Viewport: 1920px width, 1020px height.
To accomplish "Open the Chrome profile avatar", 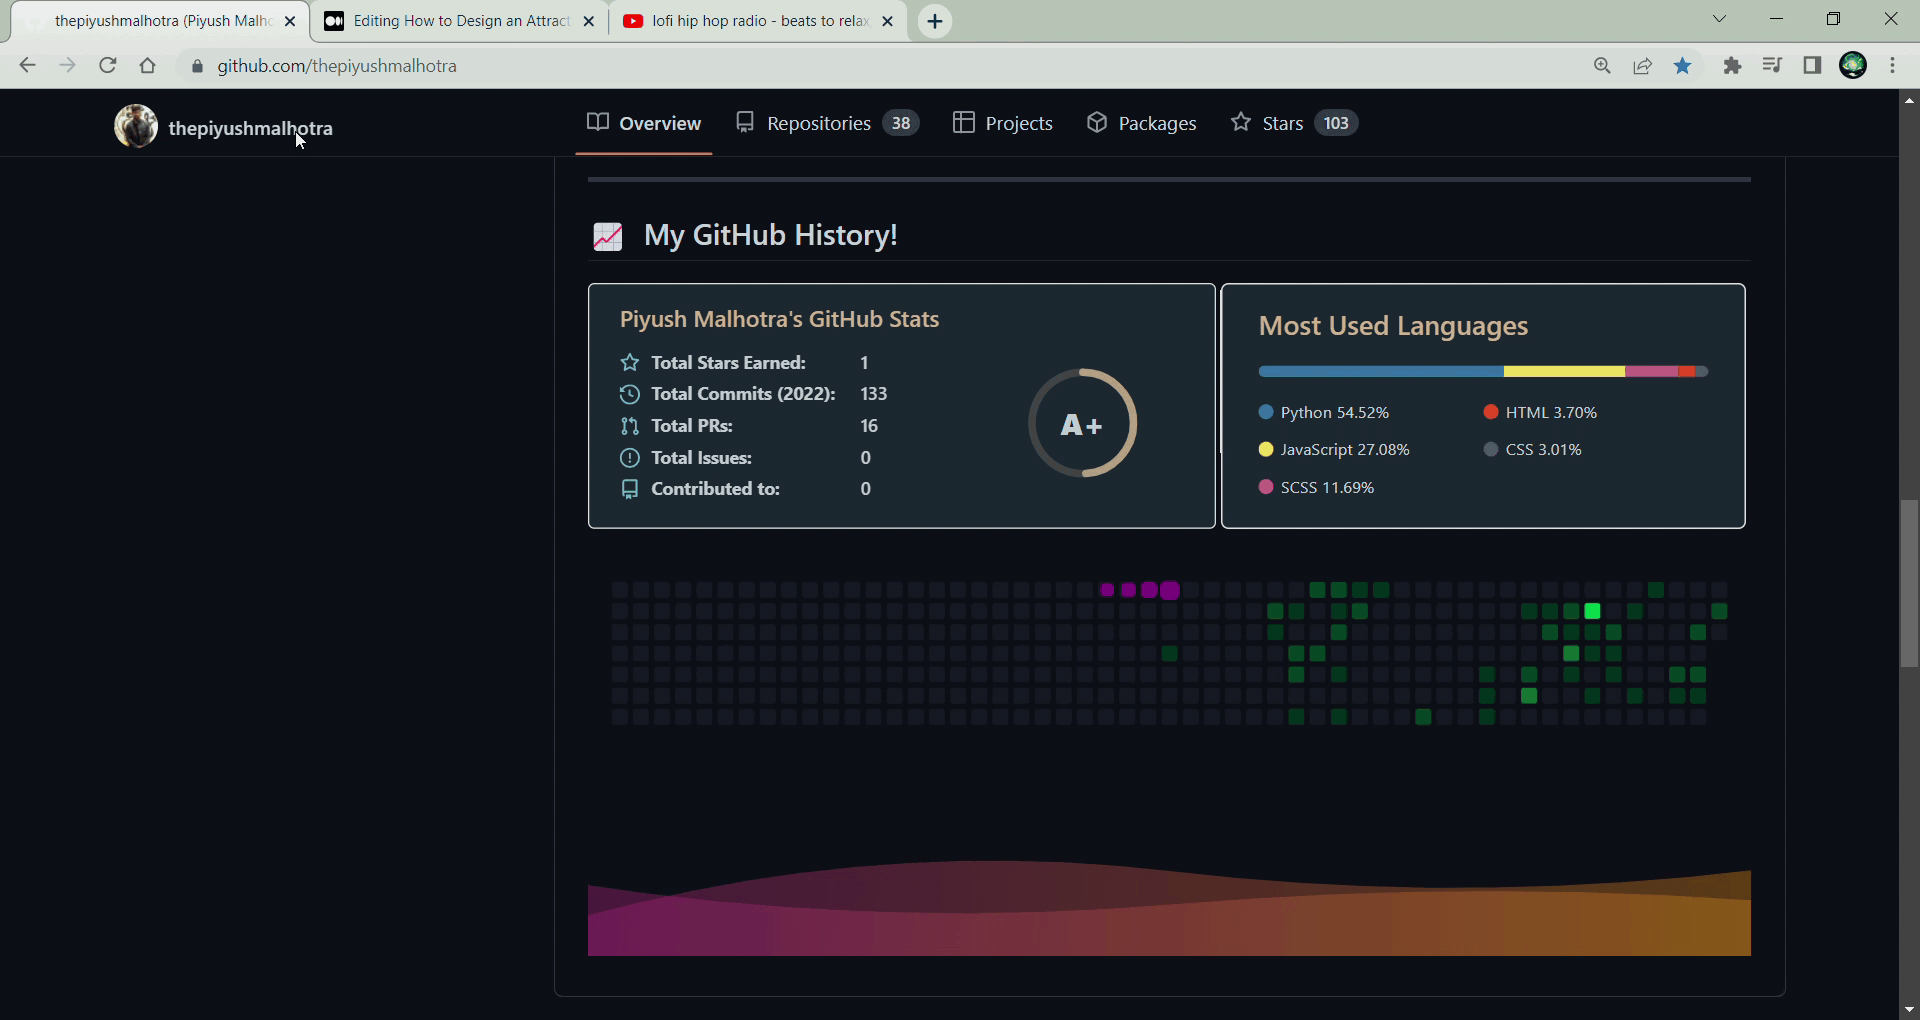I will (1853, 66).
